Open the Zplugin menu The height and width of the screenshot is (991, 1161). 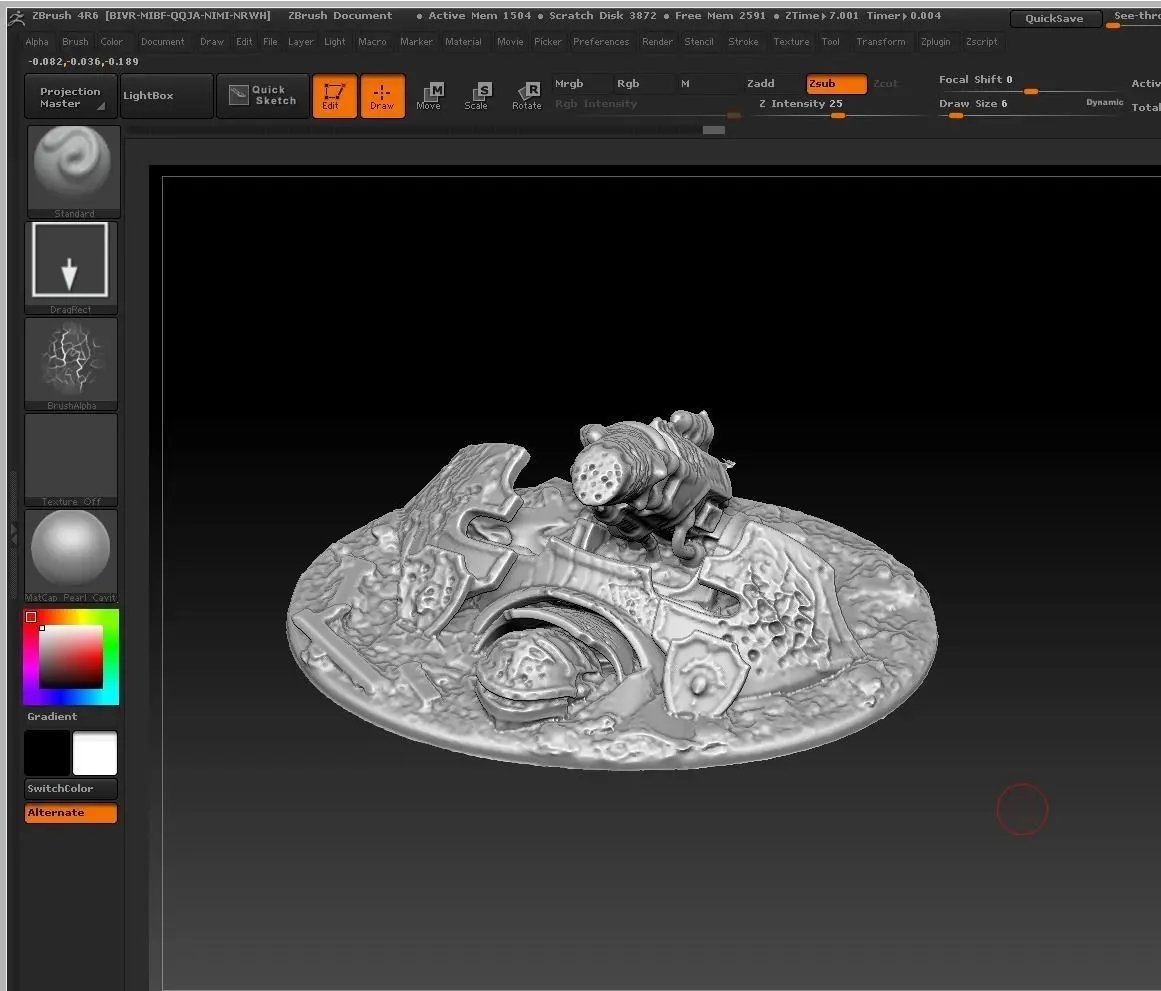coord(936,42)
